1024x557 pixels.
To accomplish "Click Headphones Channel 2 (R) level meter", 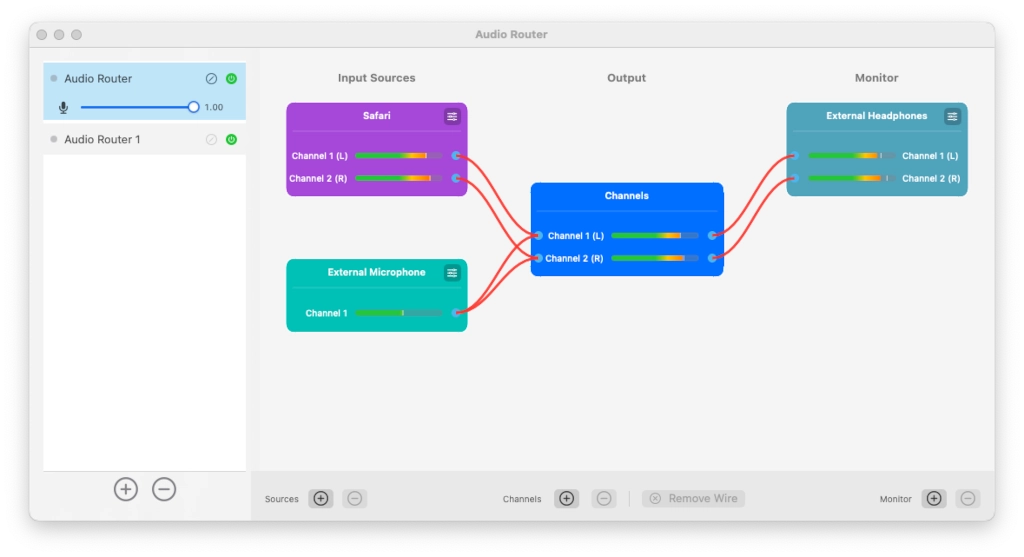I will 852,178.
